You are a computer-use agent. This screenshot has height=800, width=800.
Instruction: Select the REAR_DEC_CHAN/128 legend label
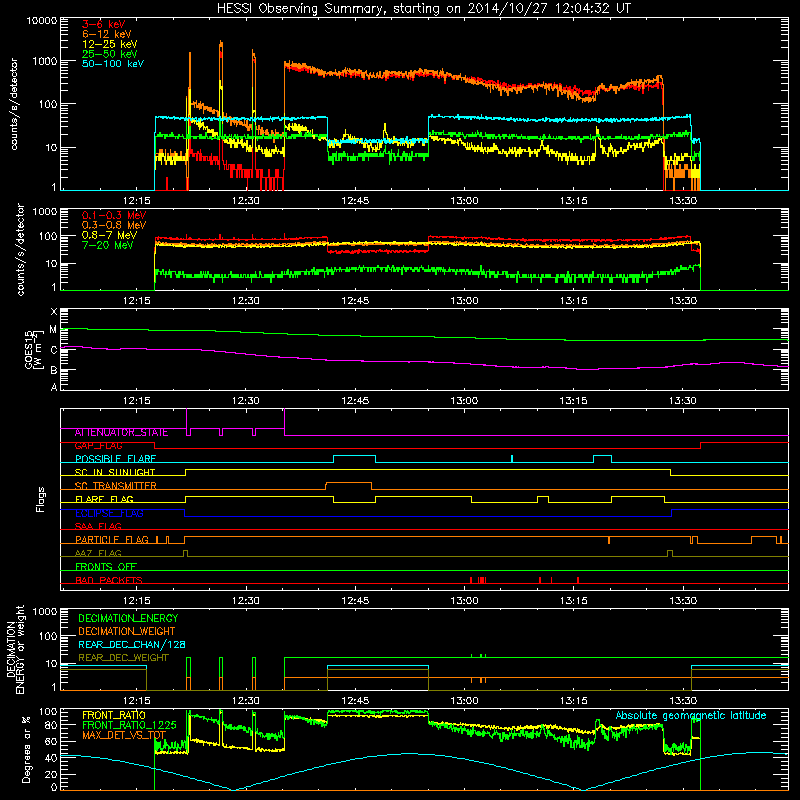[x=132, y=644]
